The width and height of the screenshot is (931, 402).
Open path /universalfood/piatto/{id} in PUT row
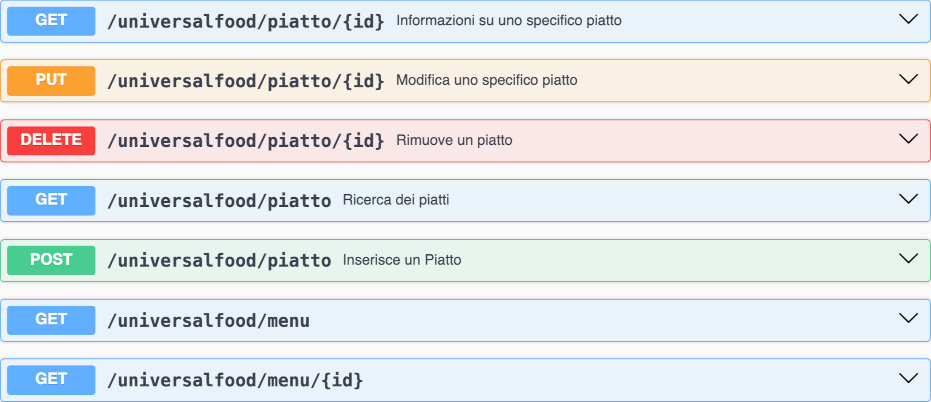245,80
